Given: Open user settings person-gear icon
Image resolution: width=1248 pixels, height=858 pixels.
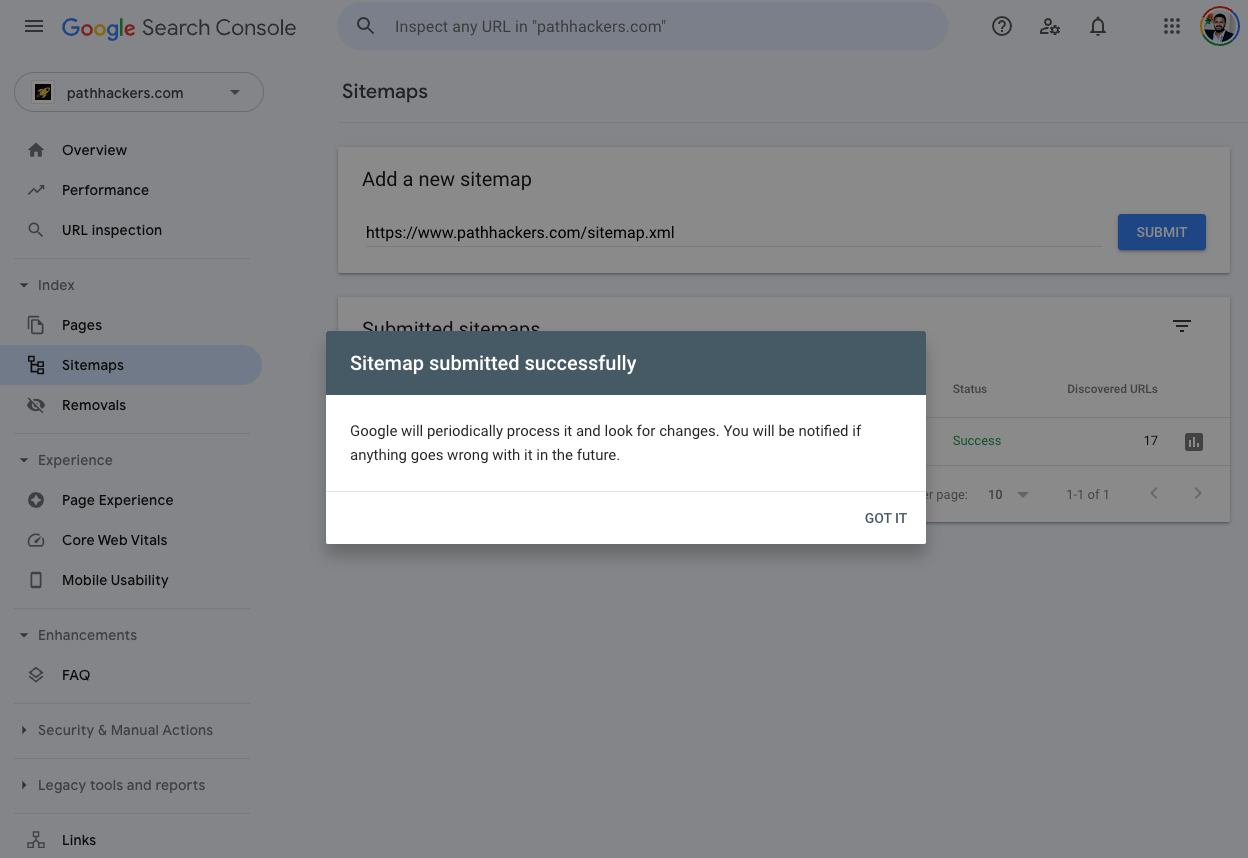Looking at the screenshot, I should coord(1050,27).
